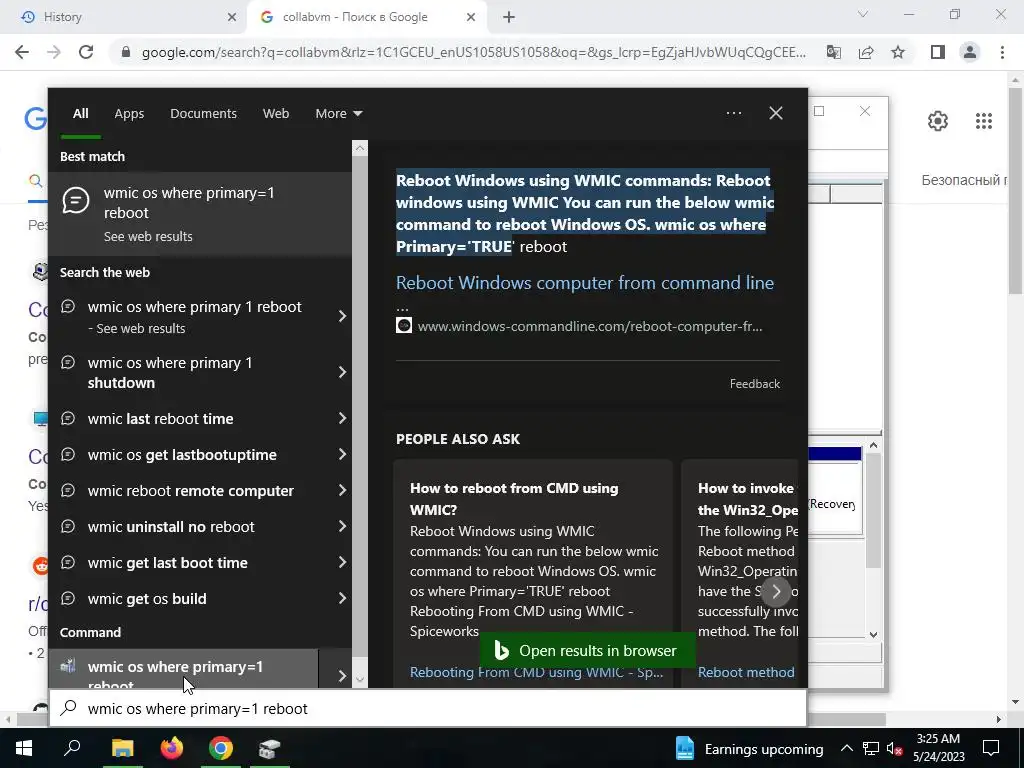Select best match wmic os where primary=1 reboot
1024x768 pixels.
pos(200,214)
